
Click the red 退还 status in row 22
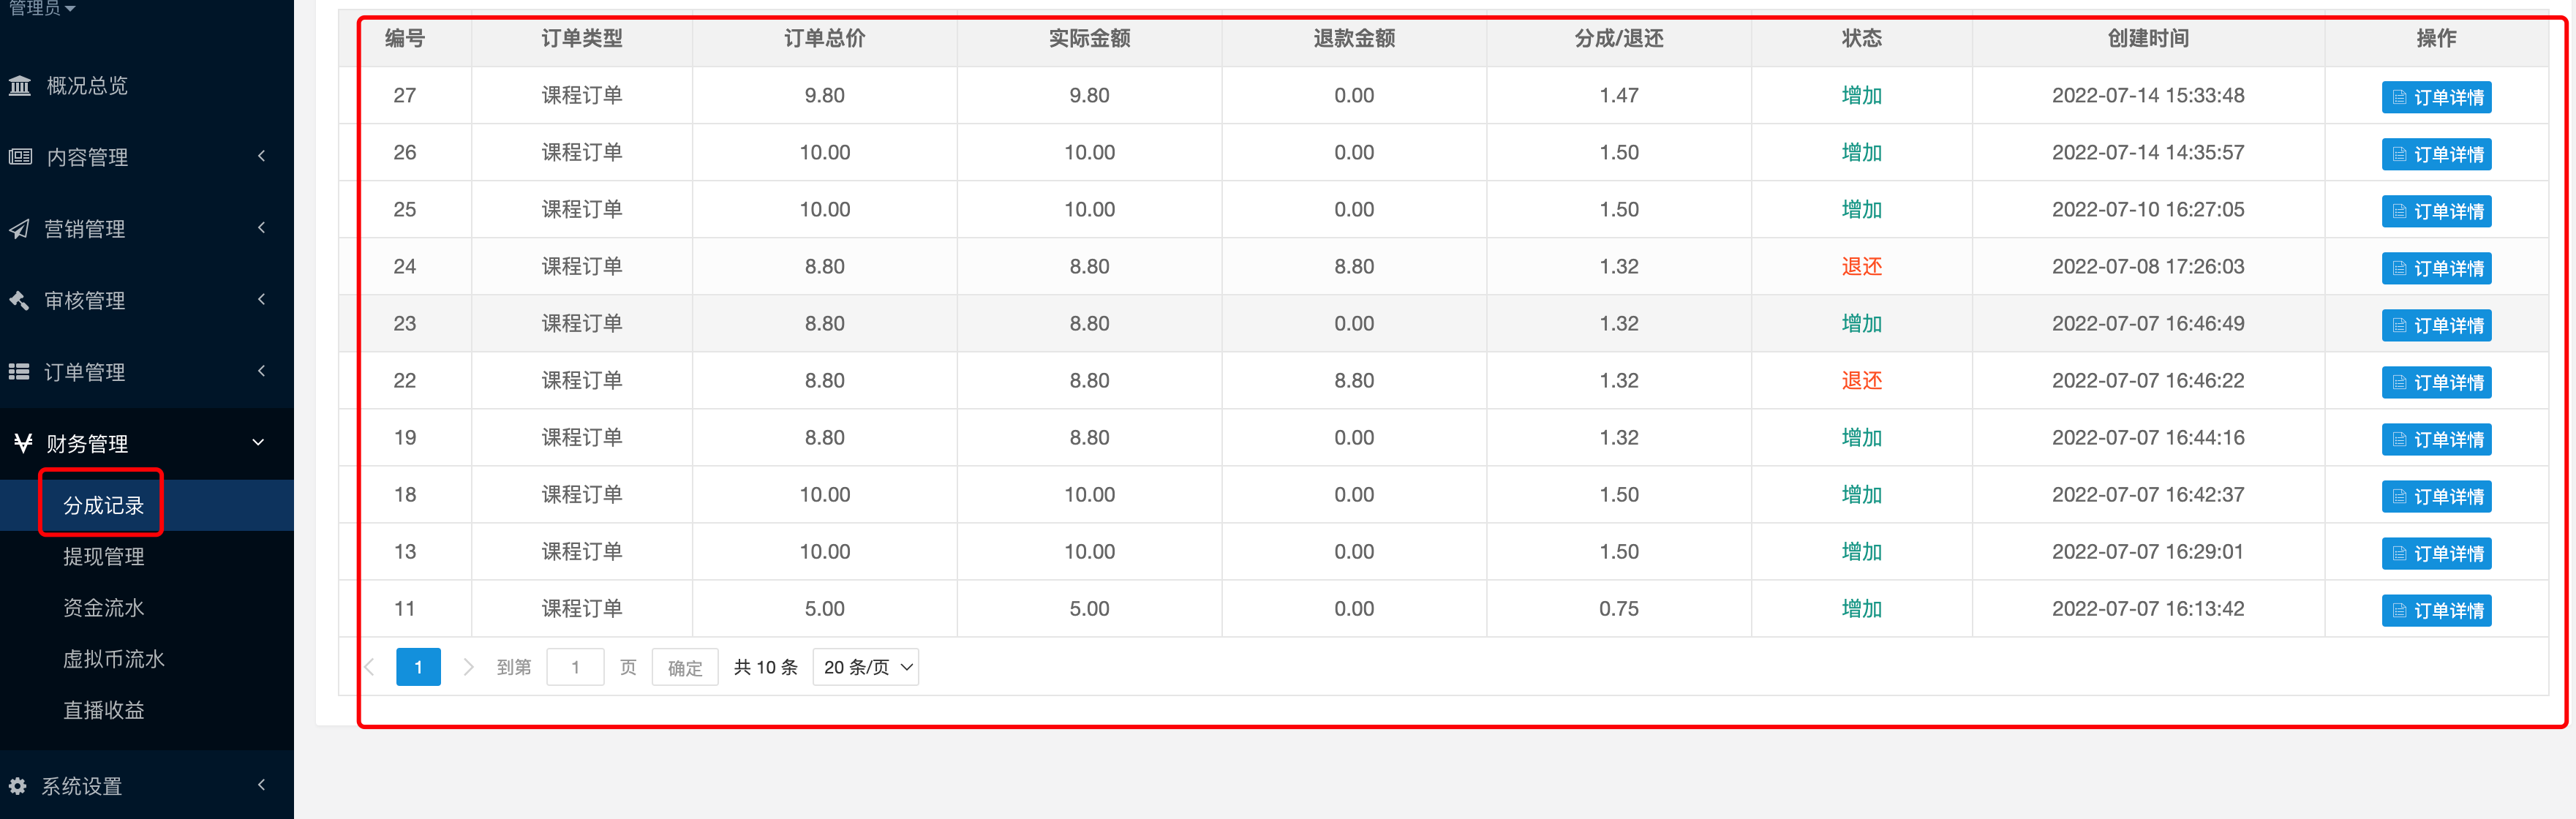pos(1861,380)
